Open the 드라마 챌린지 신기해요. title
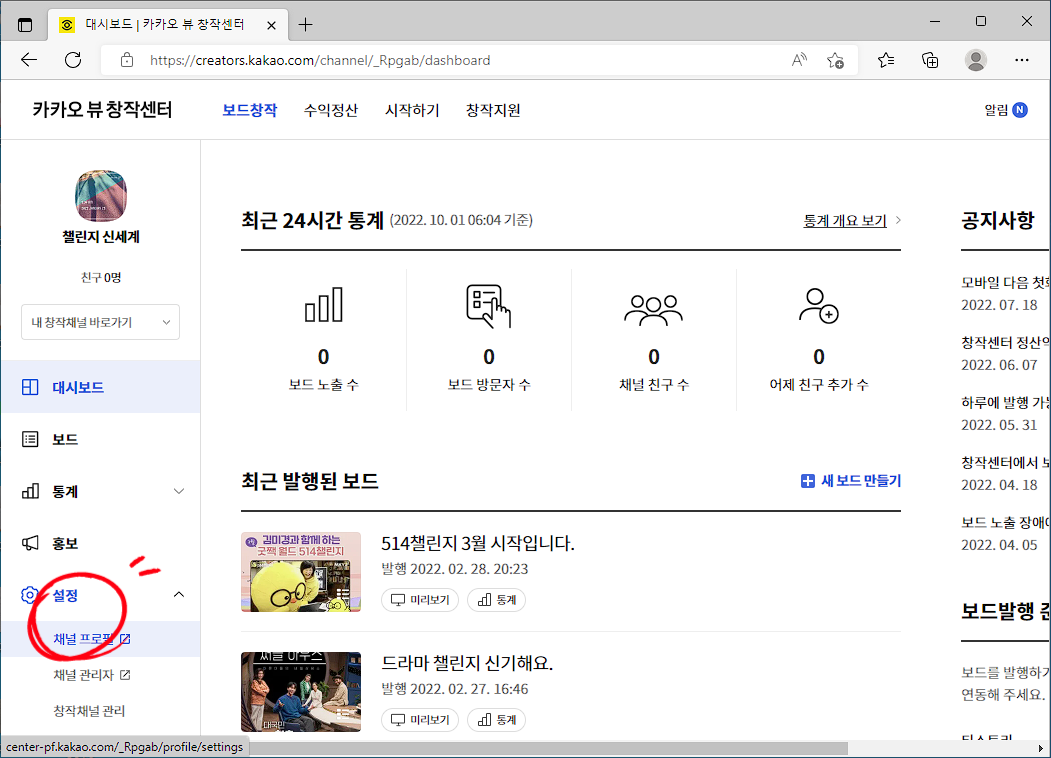Viewport: 1051px width, 758px height. pyautogui.click(x=467, y=663)
